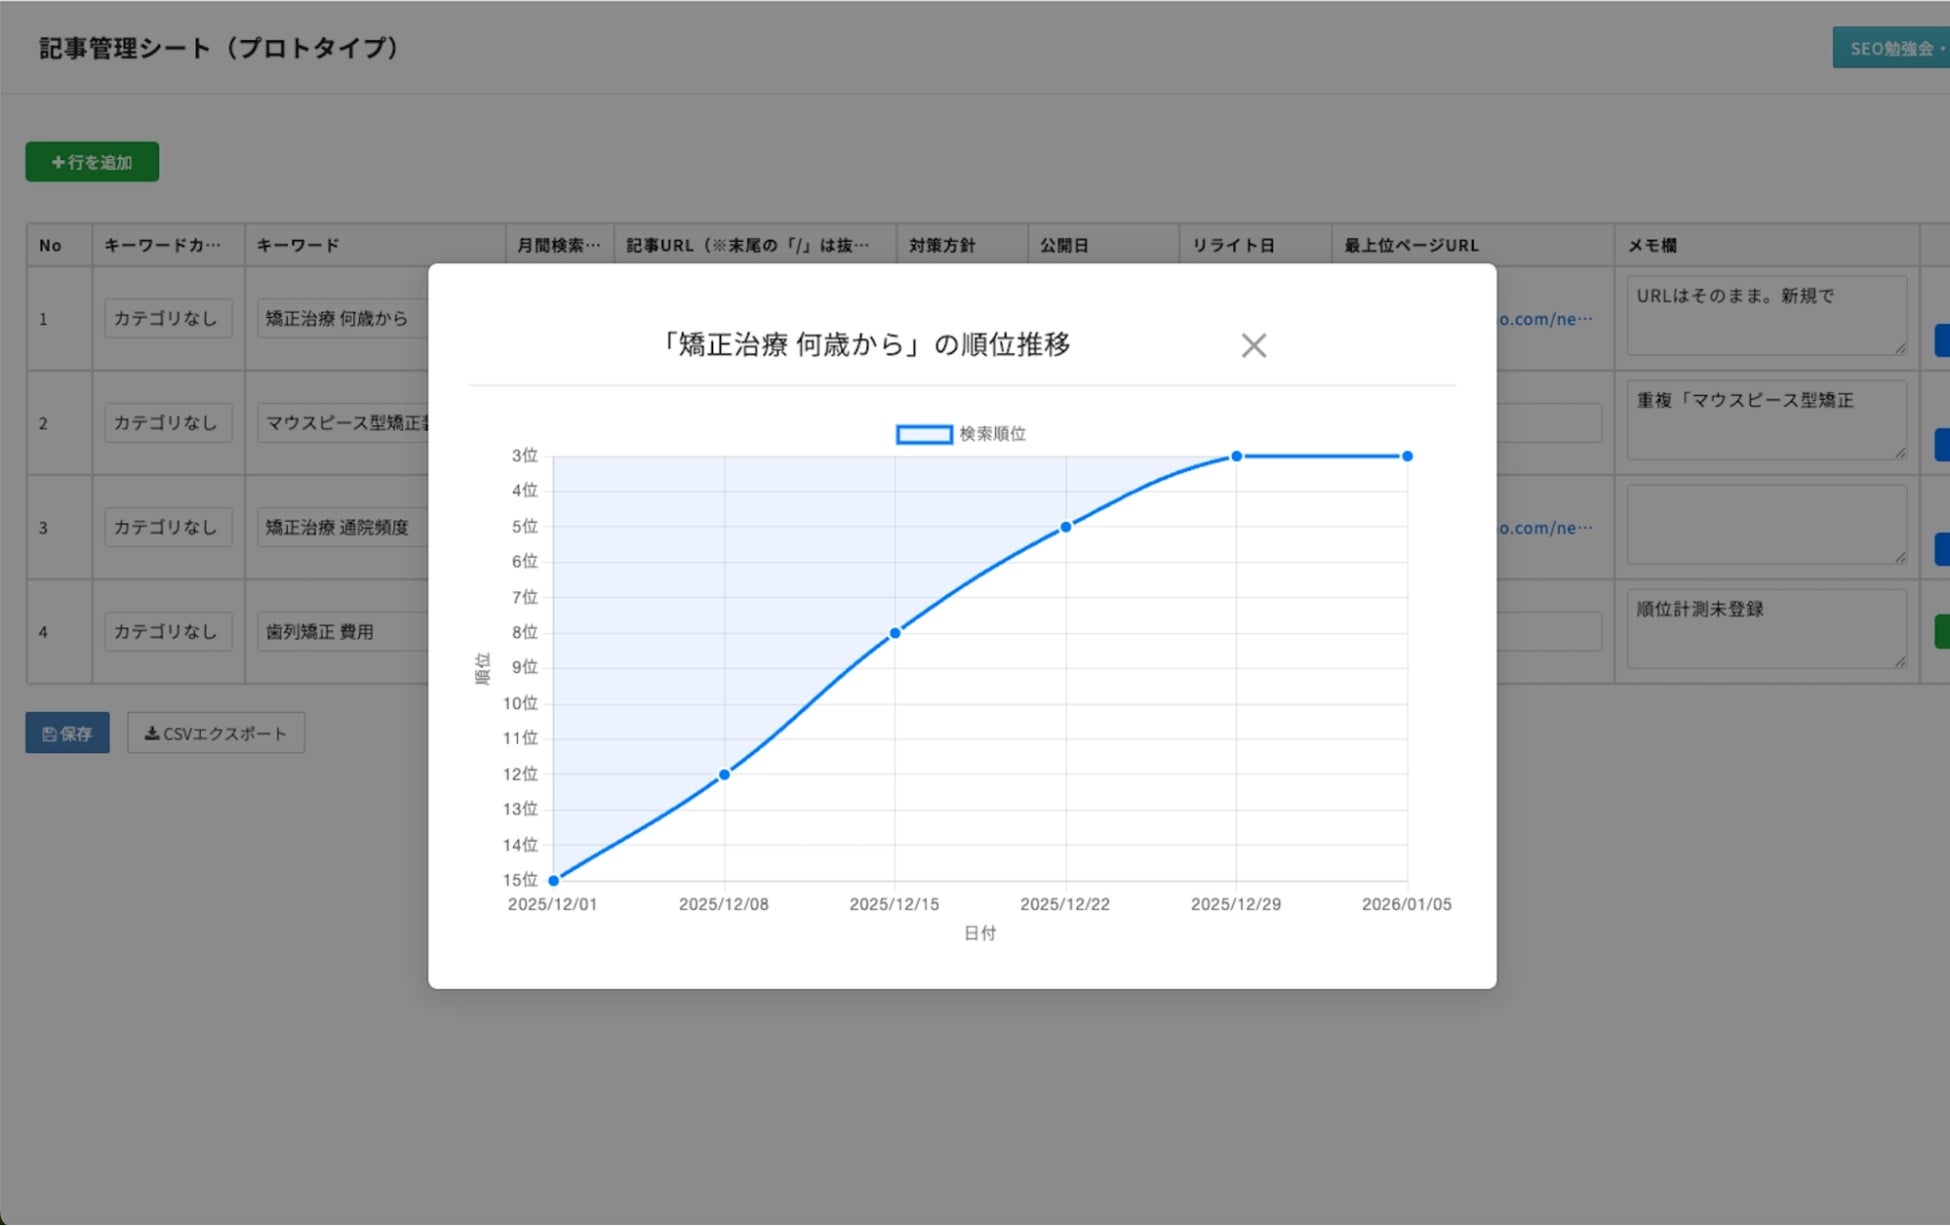Open row 2 カテゴリなし dropdown
This screenshot has height=1226, width=1950.
pos(167,423)
